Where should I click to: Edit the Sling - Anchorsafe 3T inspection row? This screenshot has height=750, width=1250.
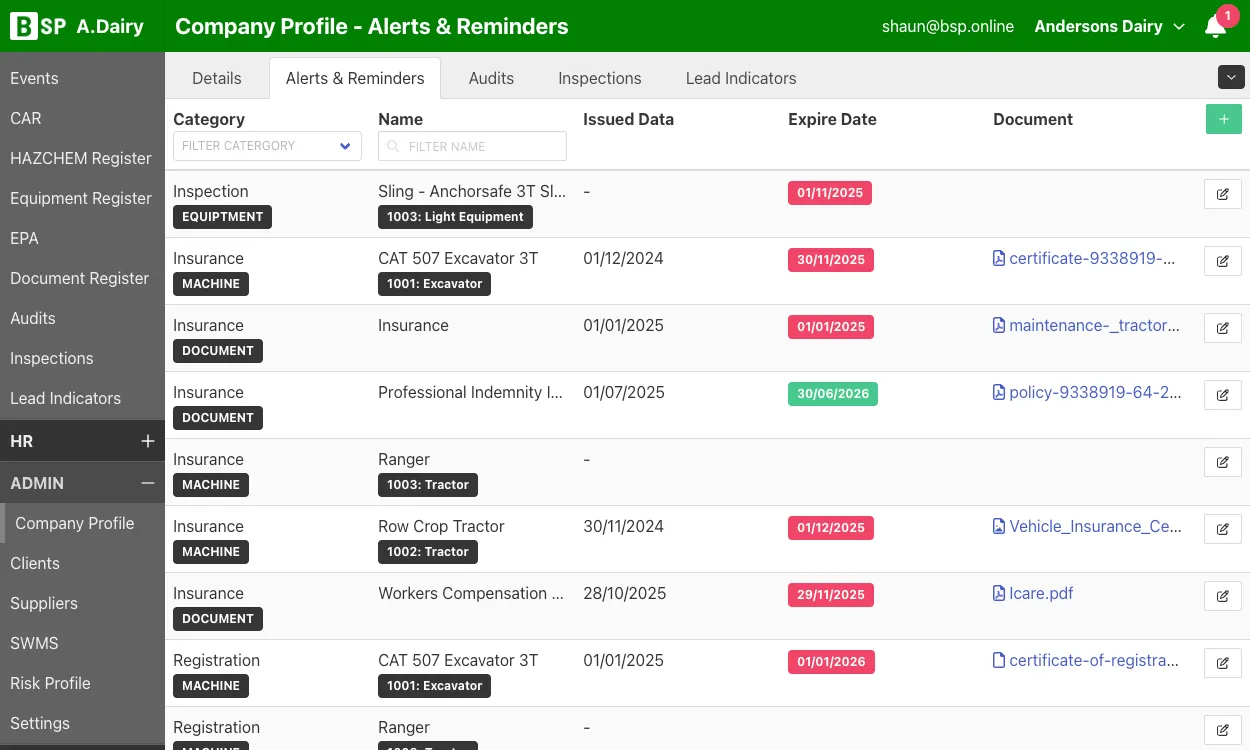point(1223,194)
